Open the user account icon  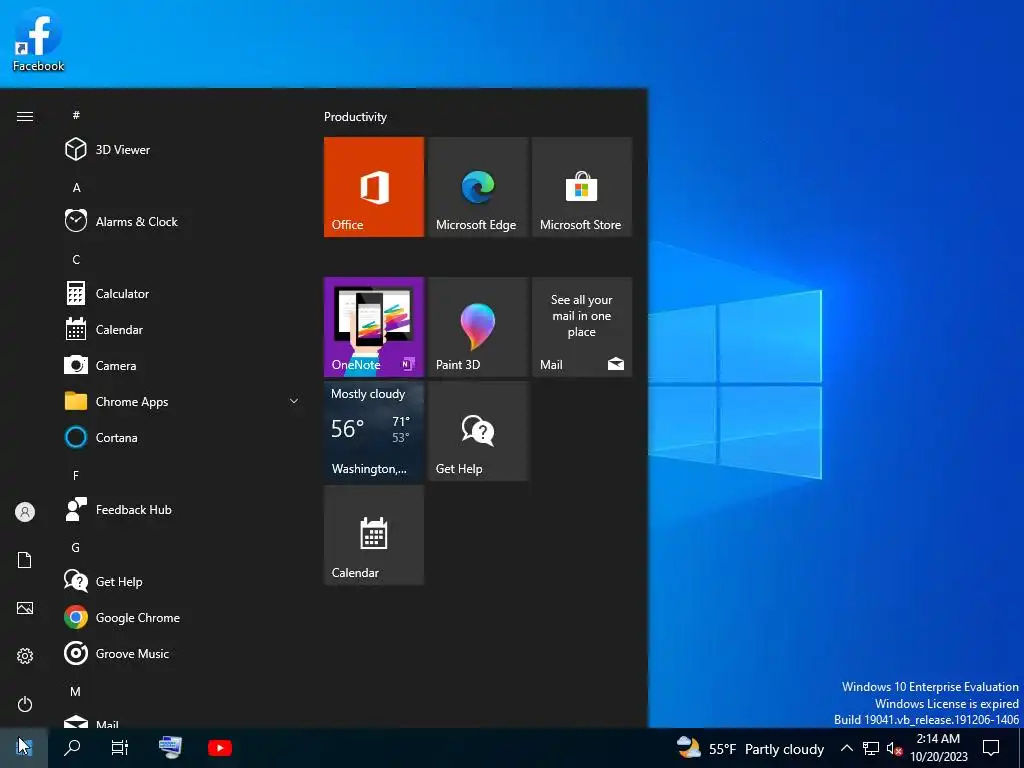tap(25, 512)
